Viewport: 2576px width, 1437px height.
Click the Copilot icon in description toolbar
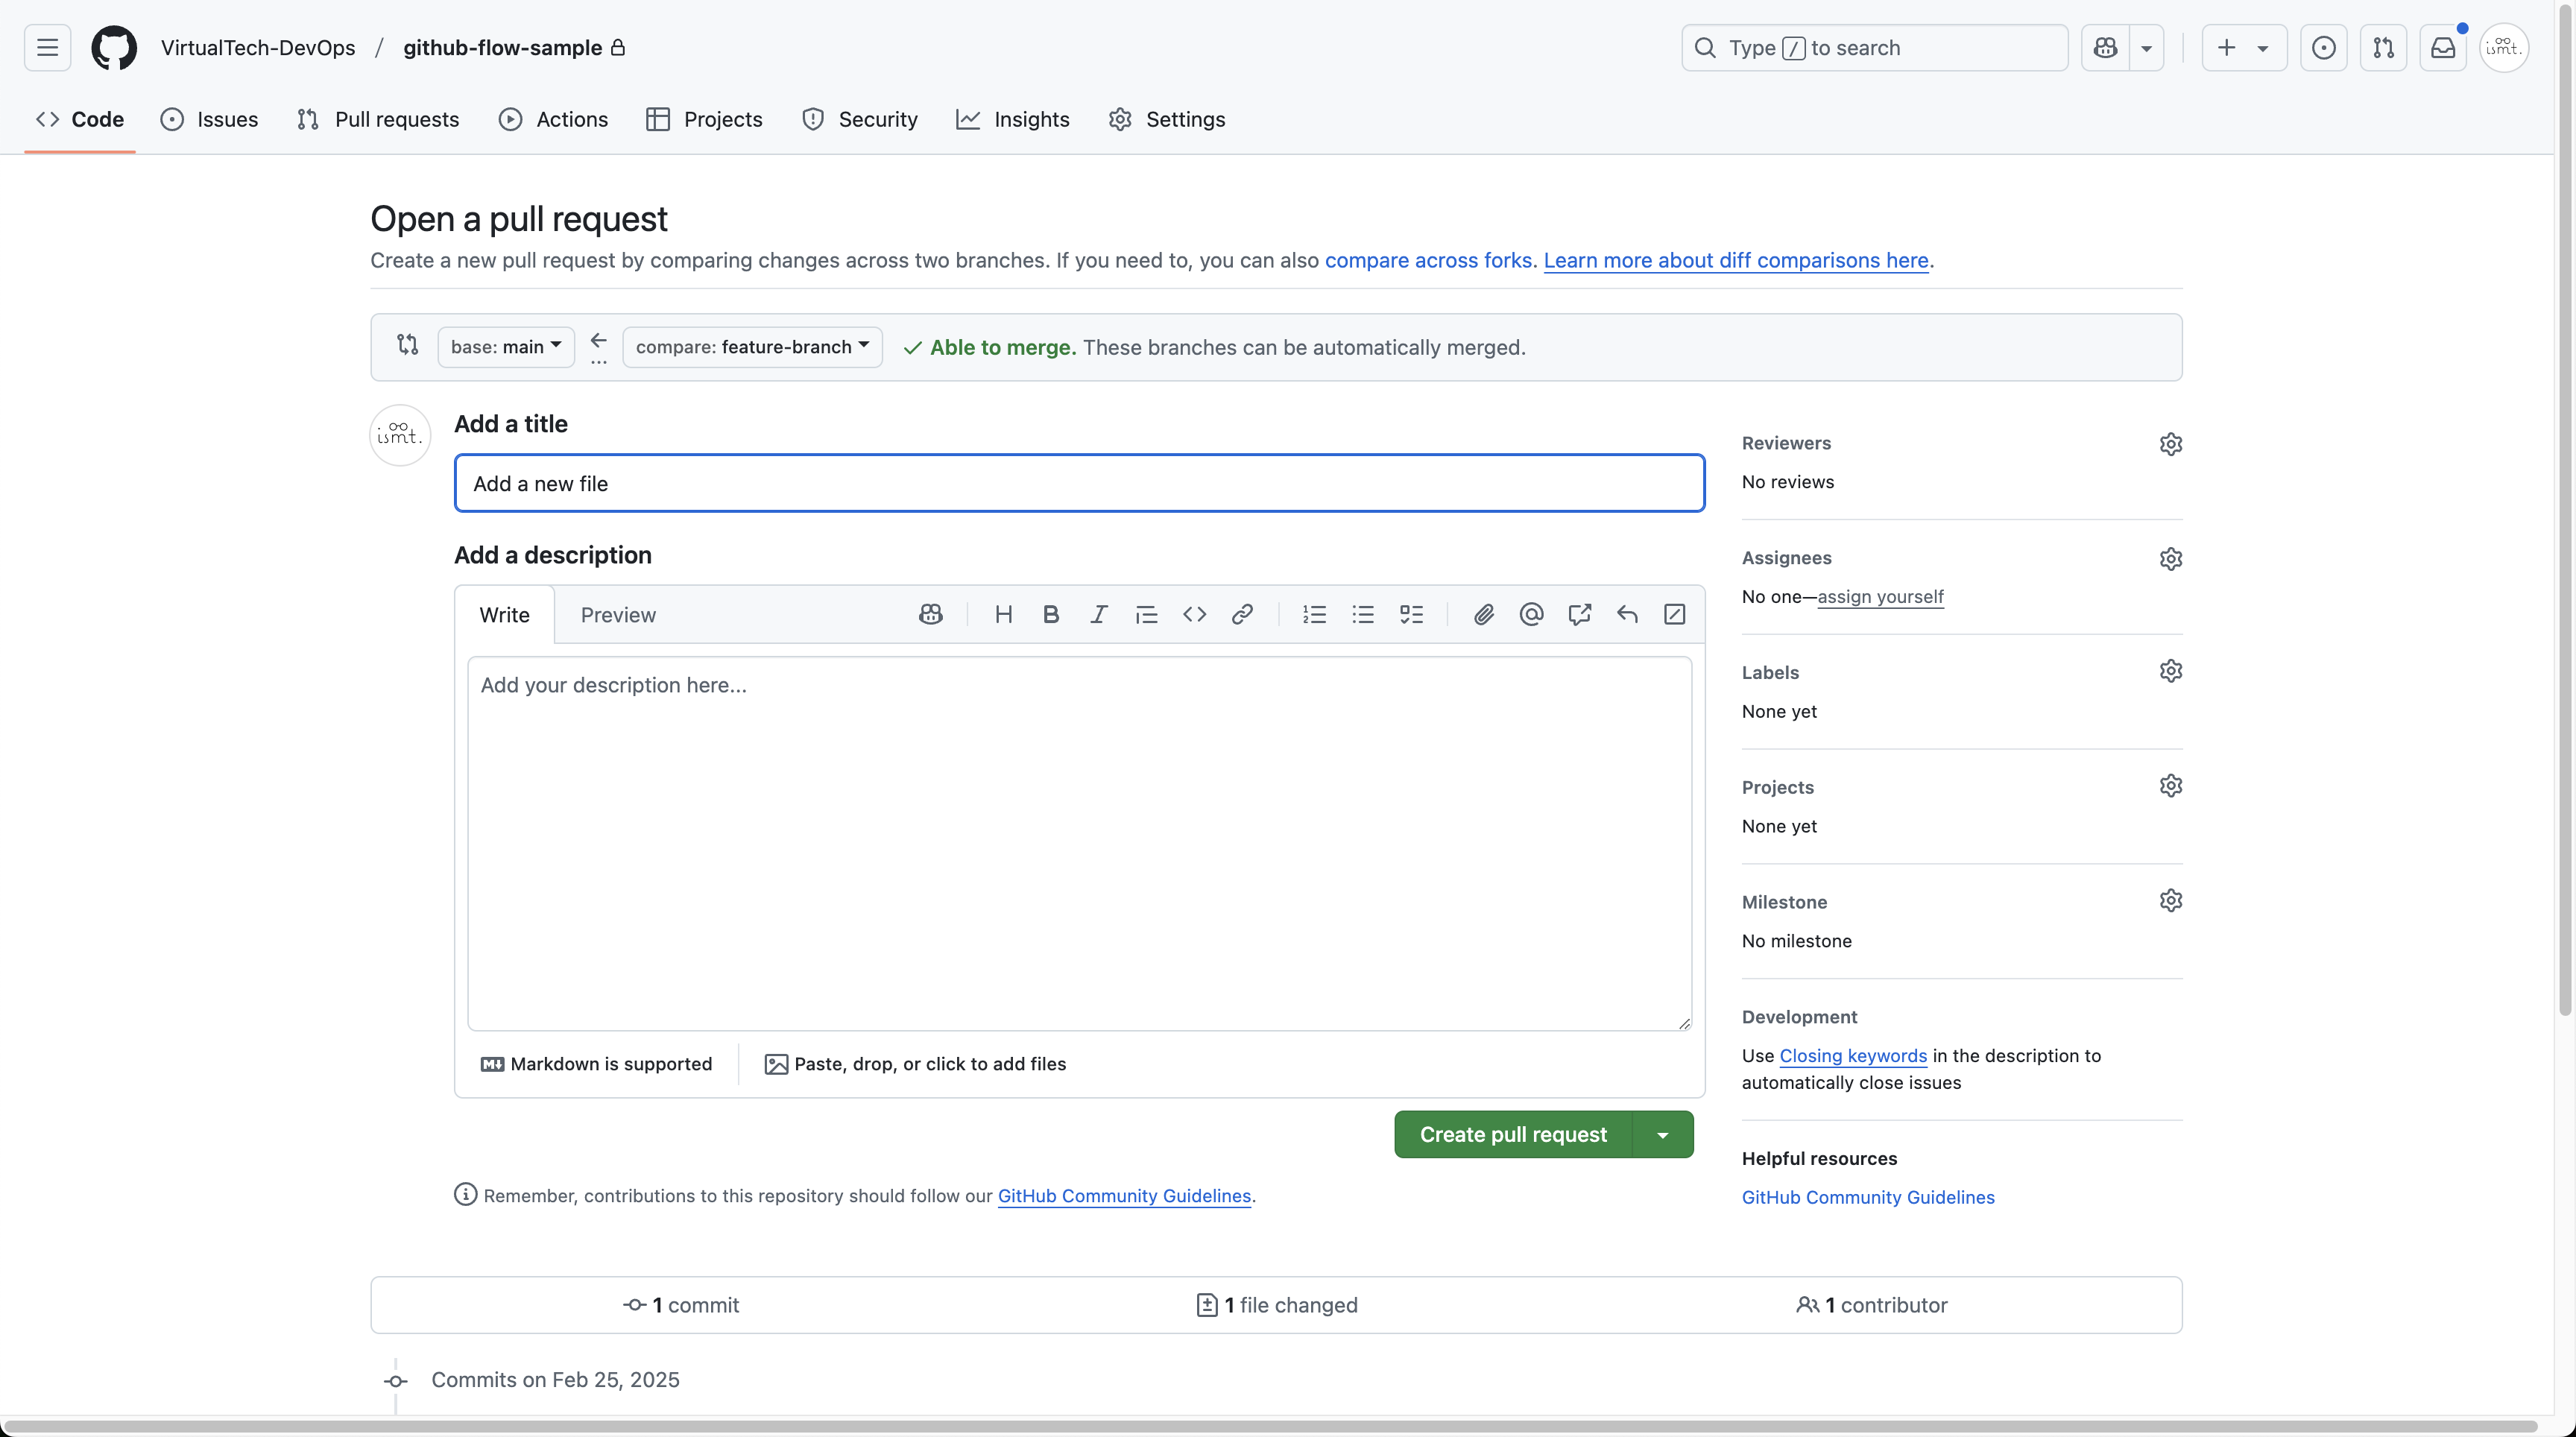[x=930, y=614]
